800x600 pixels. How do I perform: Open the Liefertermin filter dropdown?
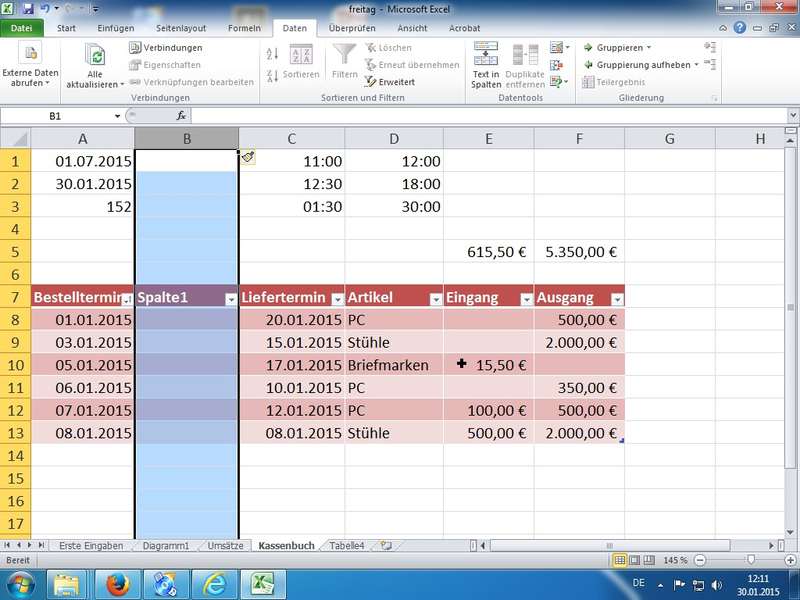(x=336, y=299)
